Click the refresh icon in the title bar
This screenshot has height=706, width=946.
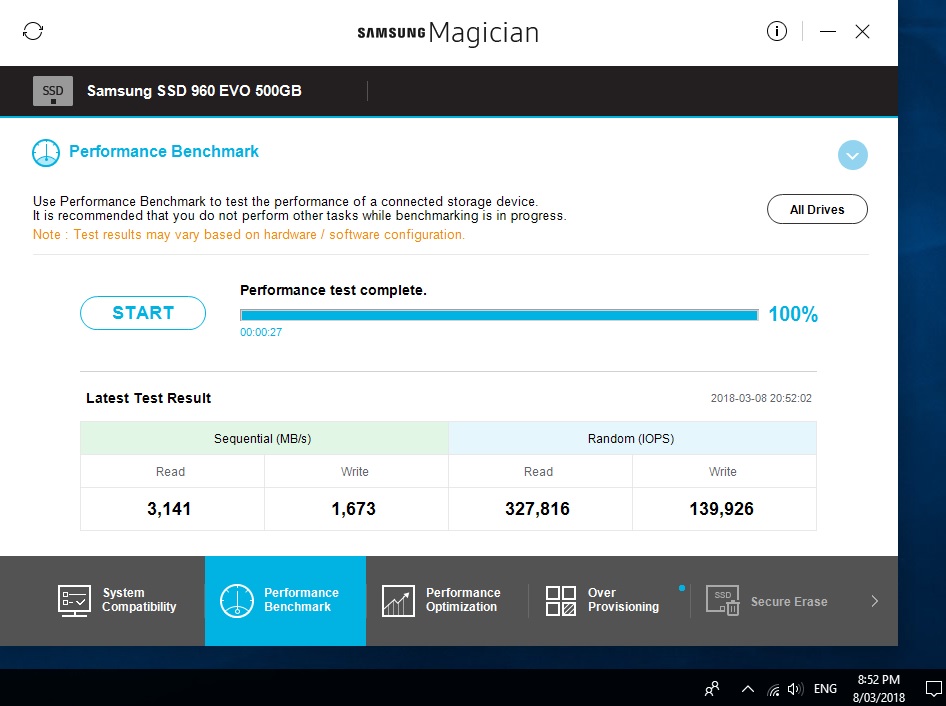[33, 31]
